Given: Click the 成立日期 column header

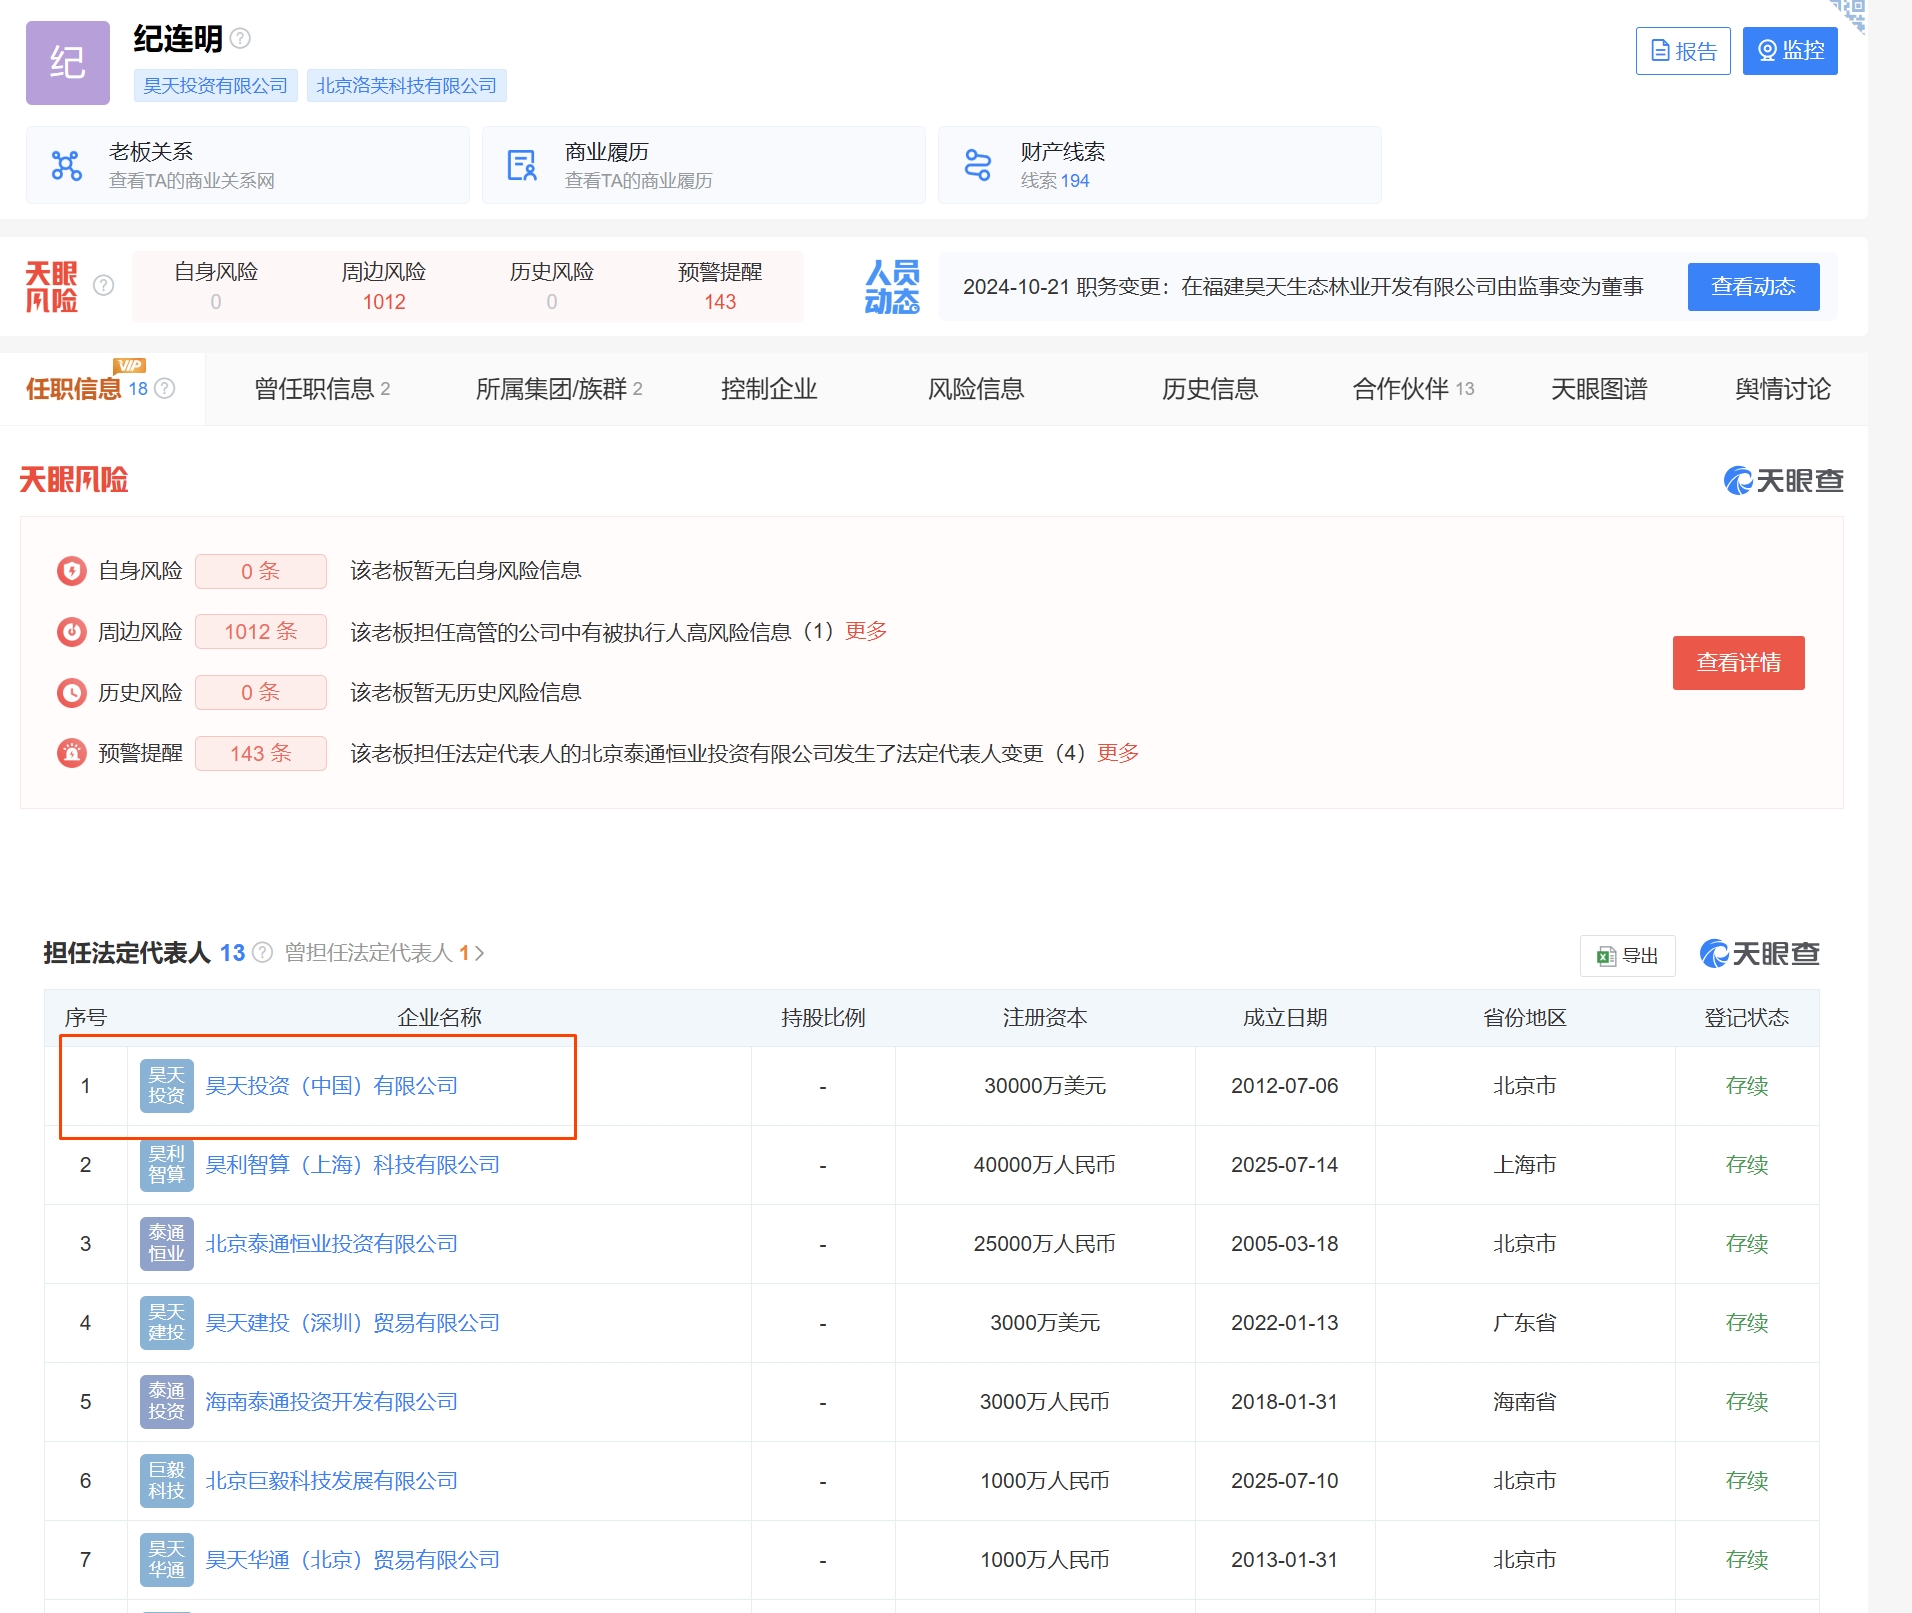Looking at the screenshot, I should coord(1285,1018).
